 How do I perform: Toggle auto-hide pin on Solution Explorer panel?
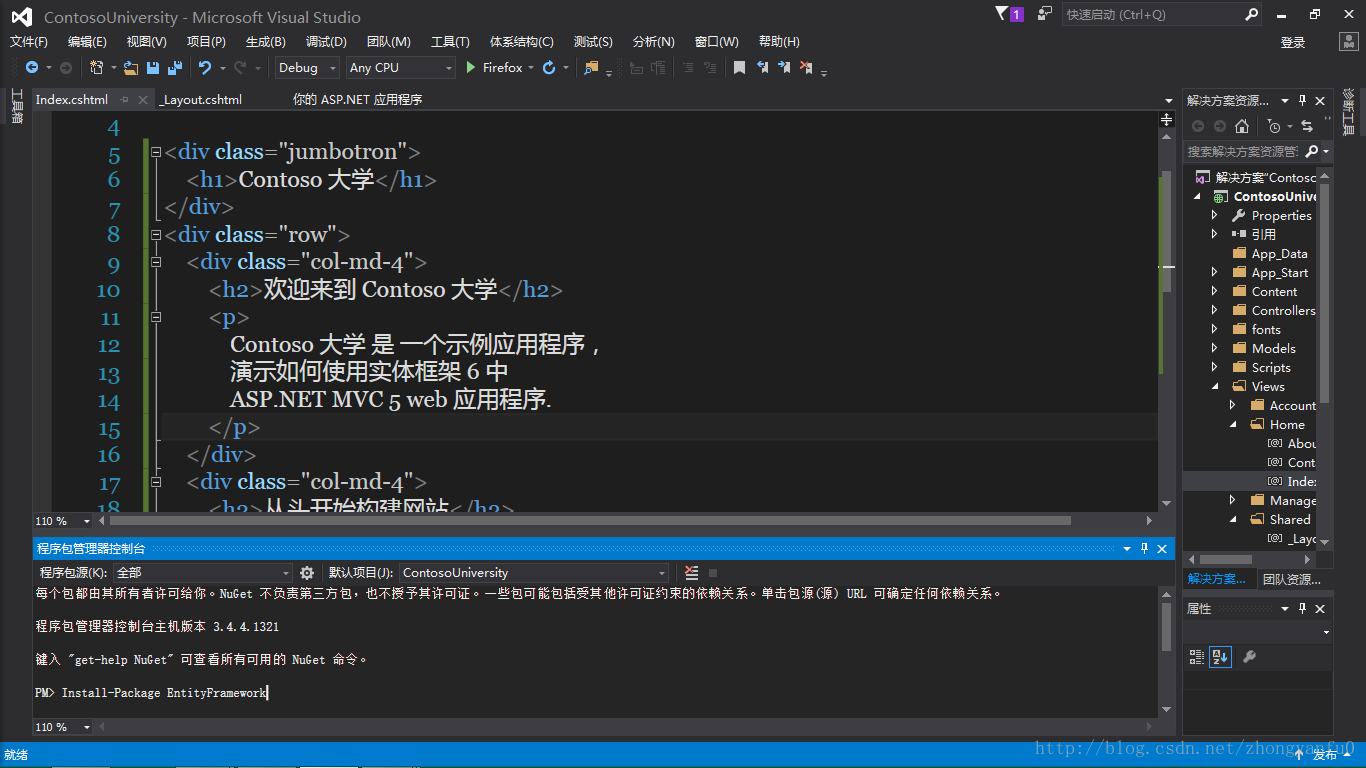click(1302, 101)
